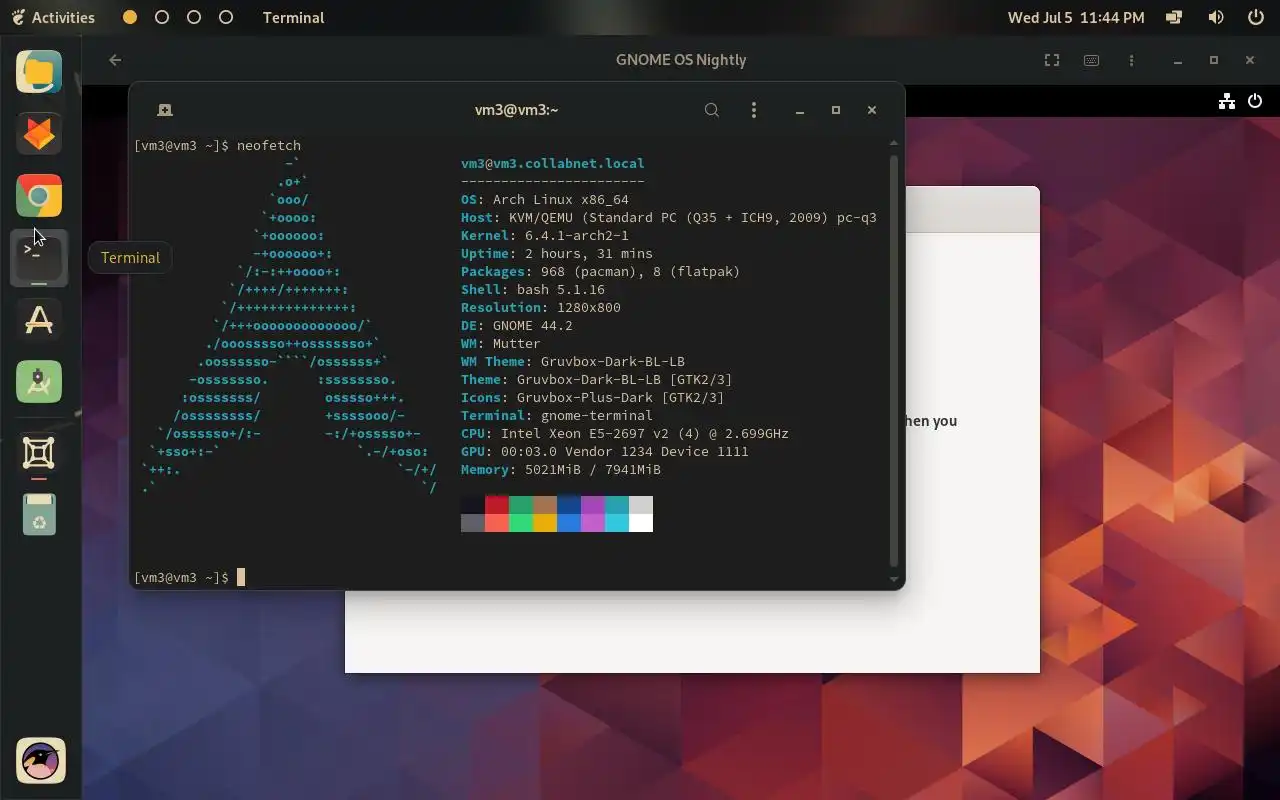Click the 'Resolution: 1280x800' line
The width and height of the screenshot is (1280, 800).
tap(541, 307)
